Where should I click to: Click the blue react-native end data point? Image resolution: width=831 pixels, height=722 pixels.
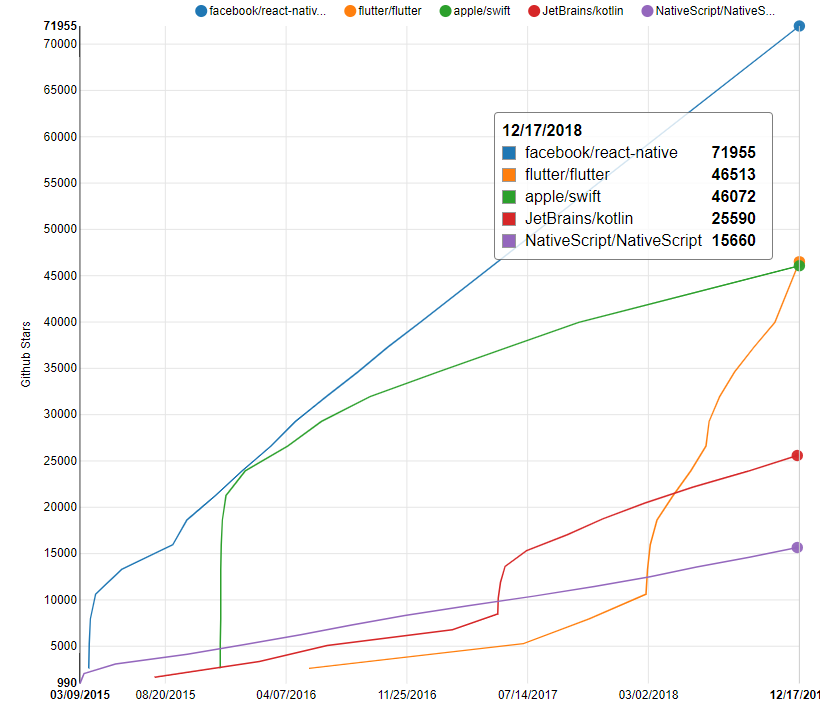[x=799, y=26]
